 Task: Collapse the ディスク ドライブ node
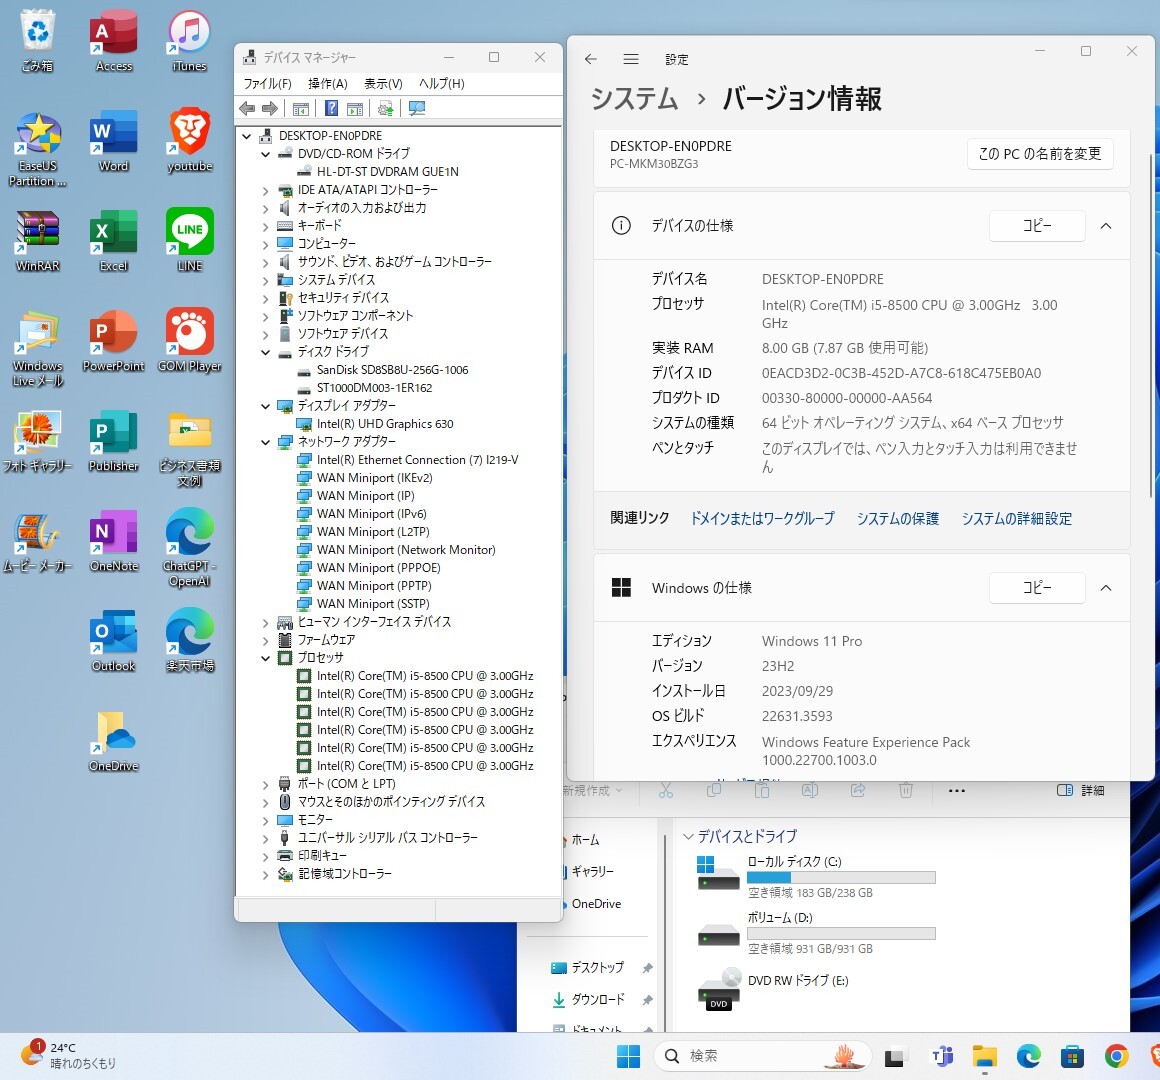pos(265,352)
